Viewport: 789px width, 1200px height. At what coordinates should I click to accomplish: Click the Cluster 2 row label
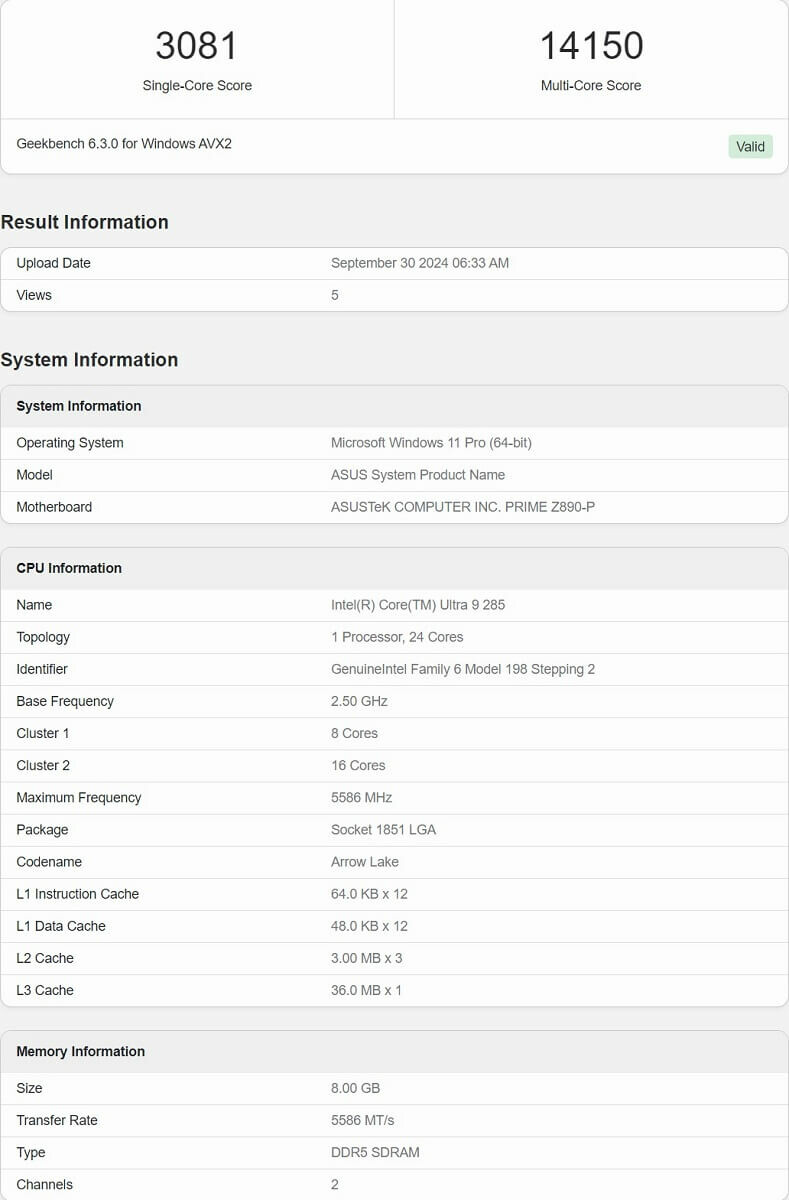[43, 765]
